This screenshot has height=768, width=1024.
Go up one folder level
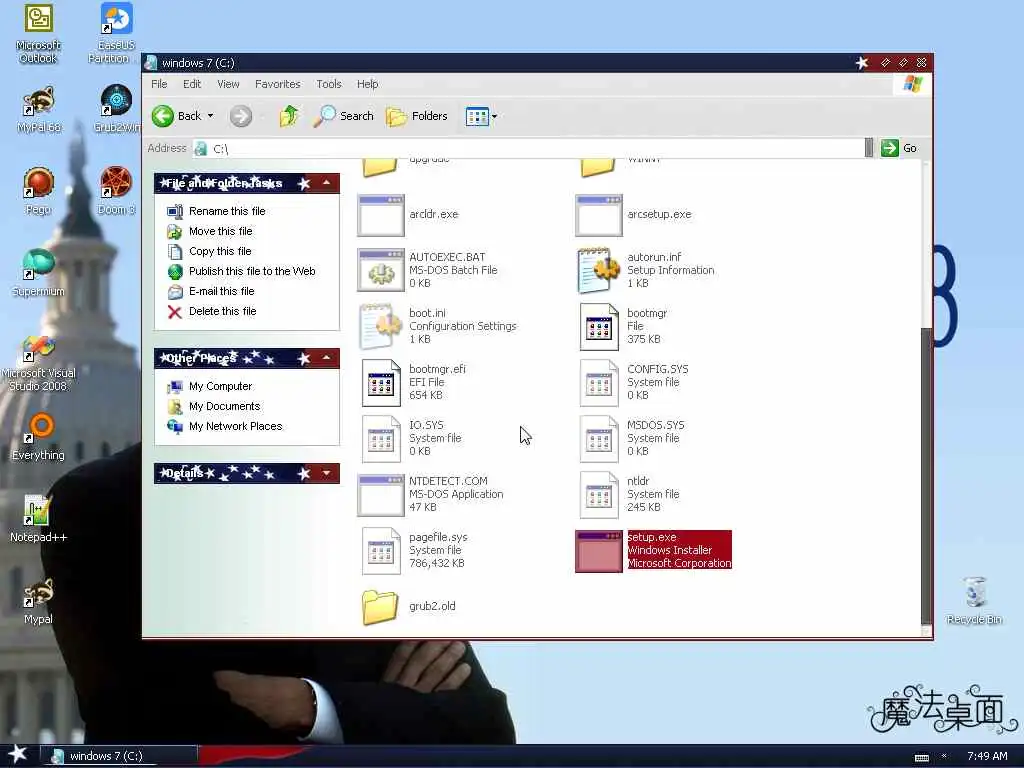(x=289, y=116)
